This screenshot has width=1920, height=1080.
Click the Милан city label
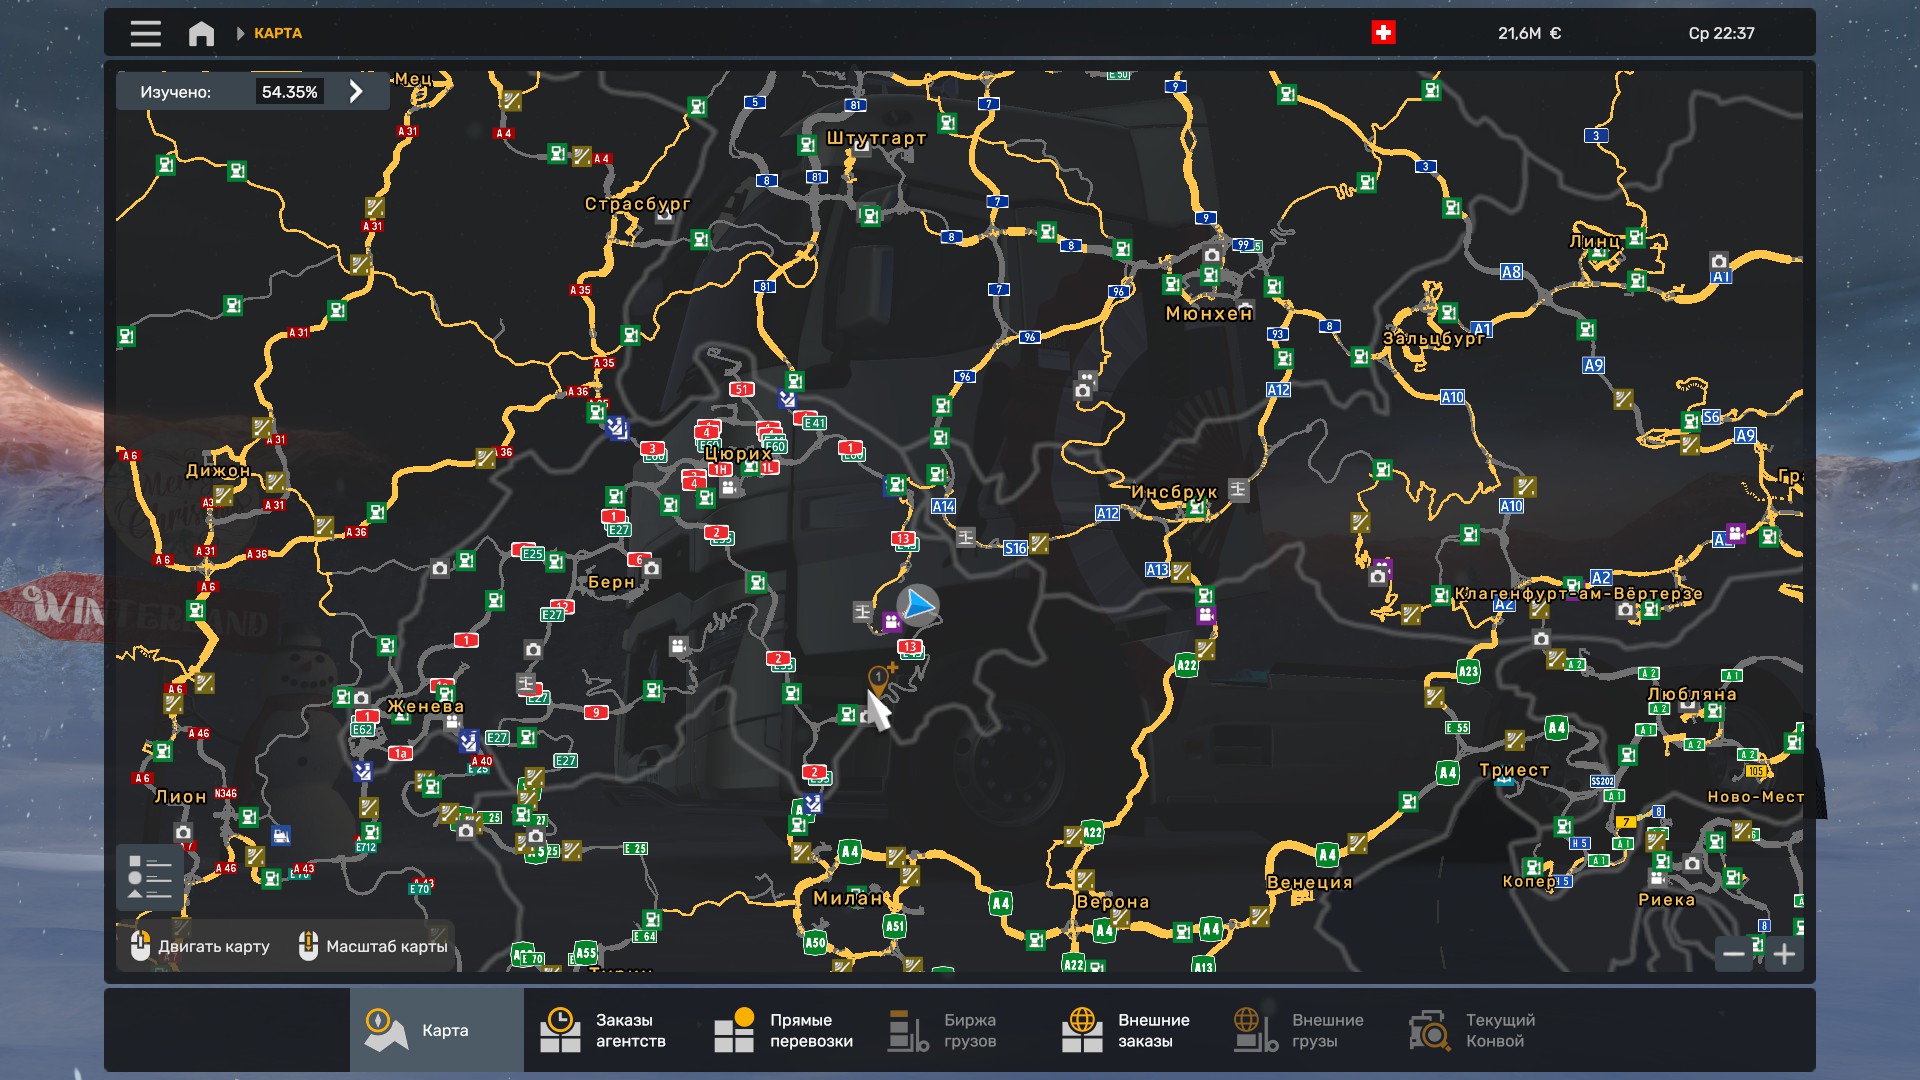click(x=848, y=898)
